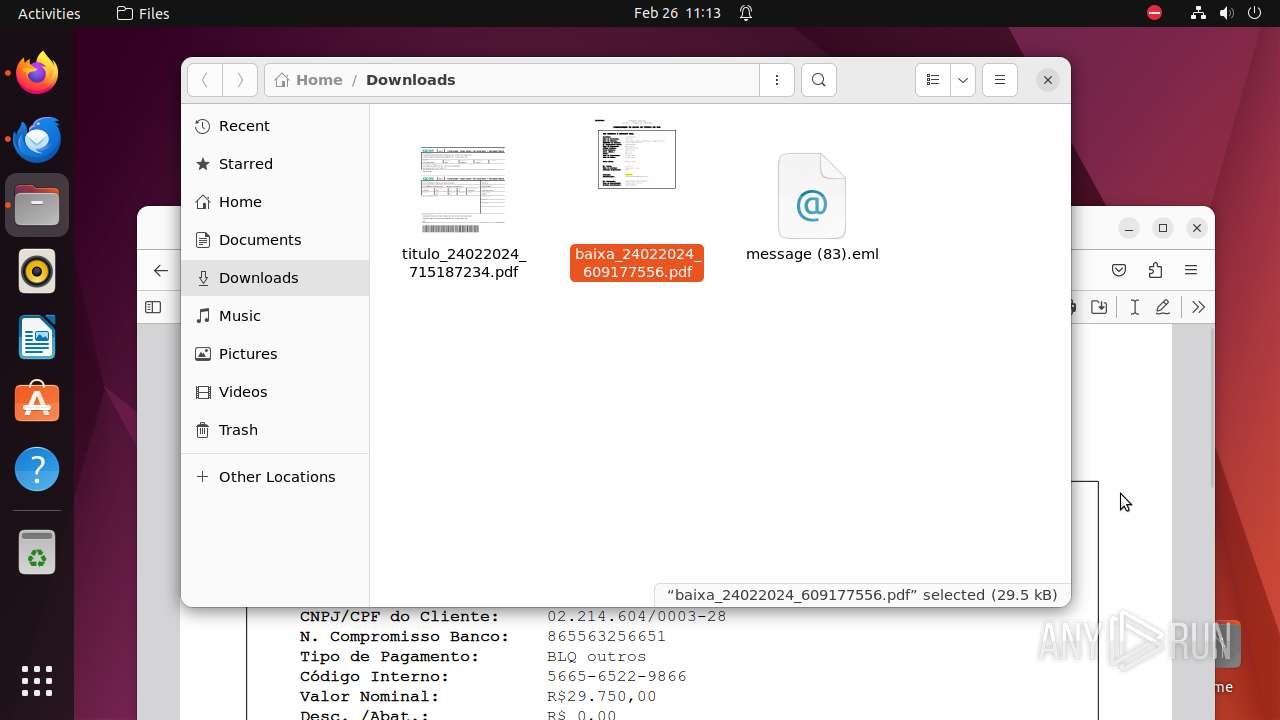Expand the view options dropdown arrow
The image size is (1280, 720).
(x=963, y=80)
